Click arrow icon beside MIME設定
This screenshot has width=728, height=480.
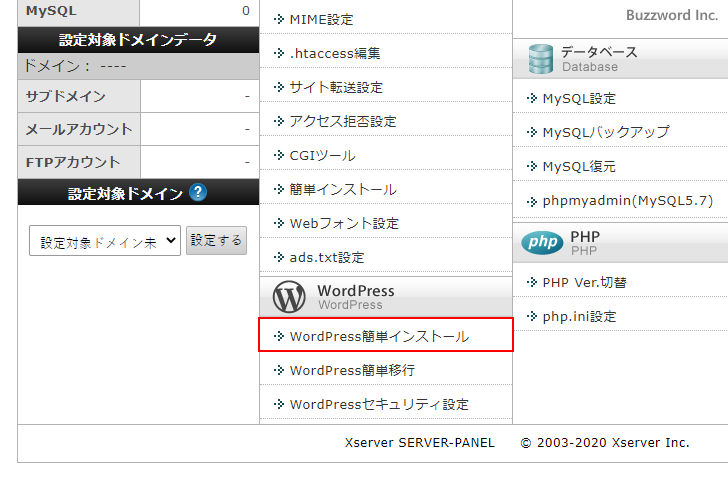[279, 19]
